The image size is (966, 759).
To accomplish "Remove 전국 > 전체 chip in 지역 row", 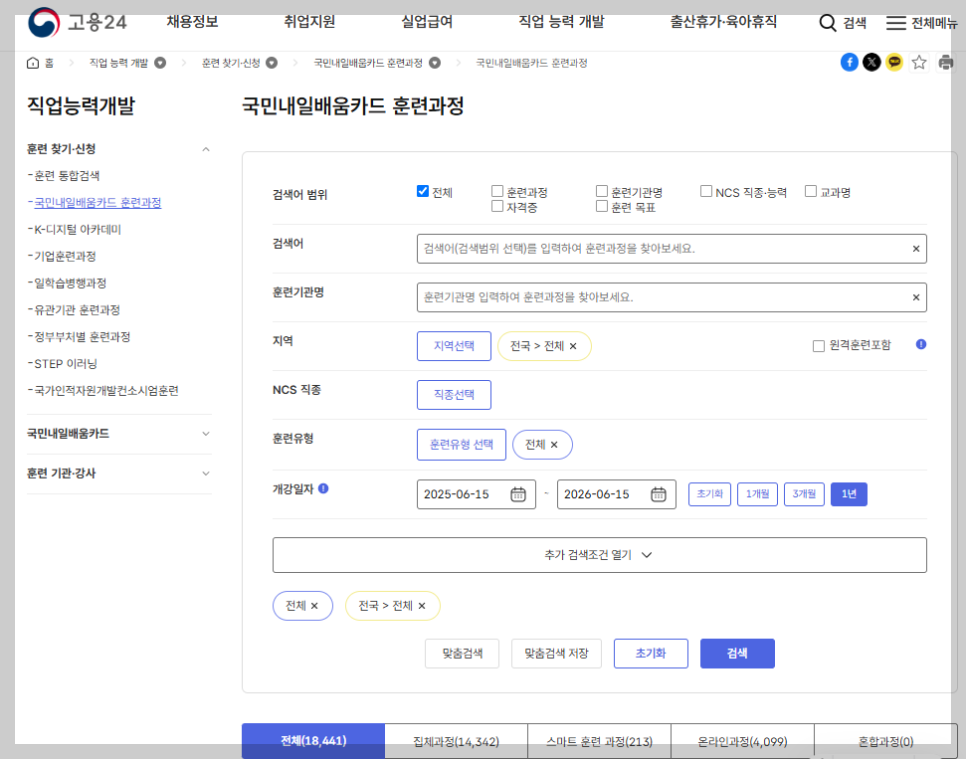I will click(x=573, y=346).
